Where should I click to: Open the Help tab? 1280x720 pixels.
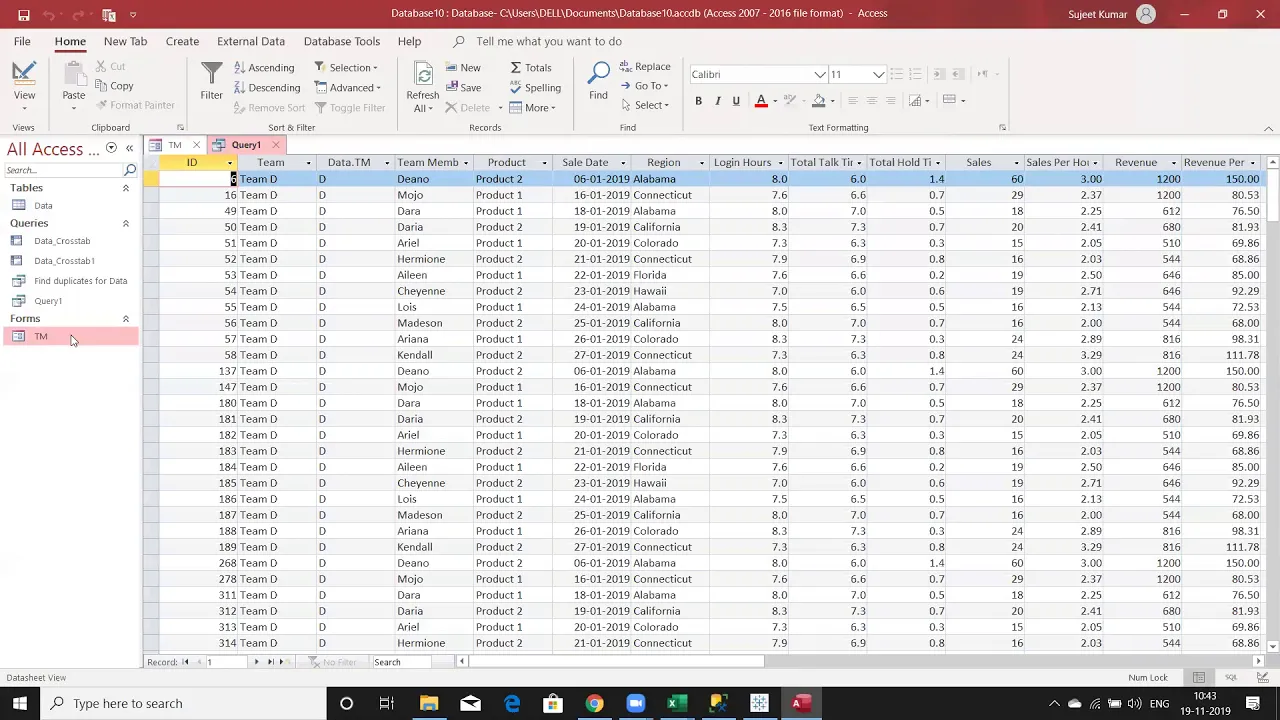coord(409,41)
